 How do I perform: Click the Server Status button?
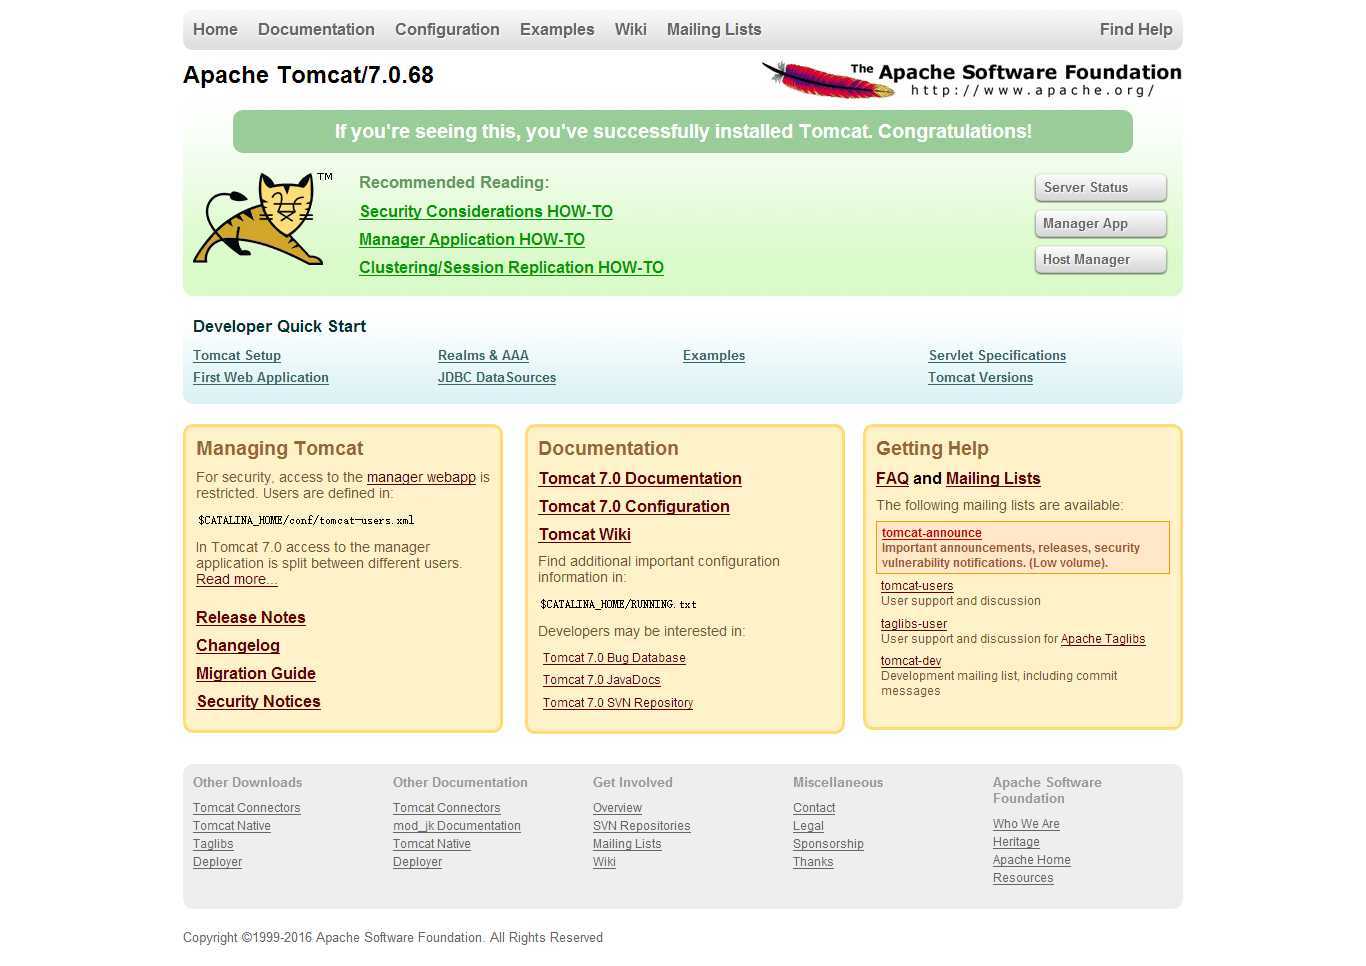1100,188
